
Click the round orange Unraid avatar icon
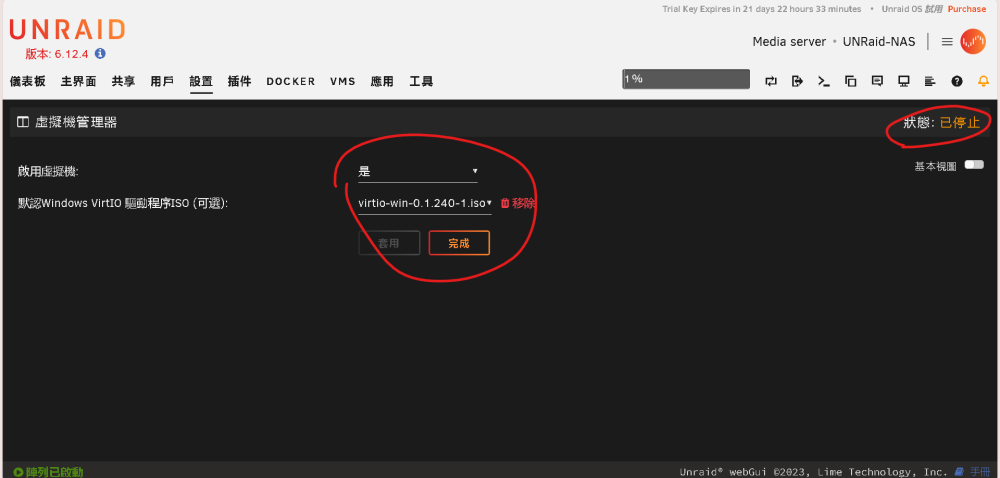coord(973,41)
